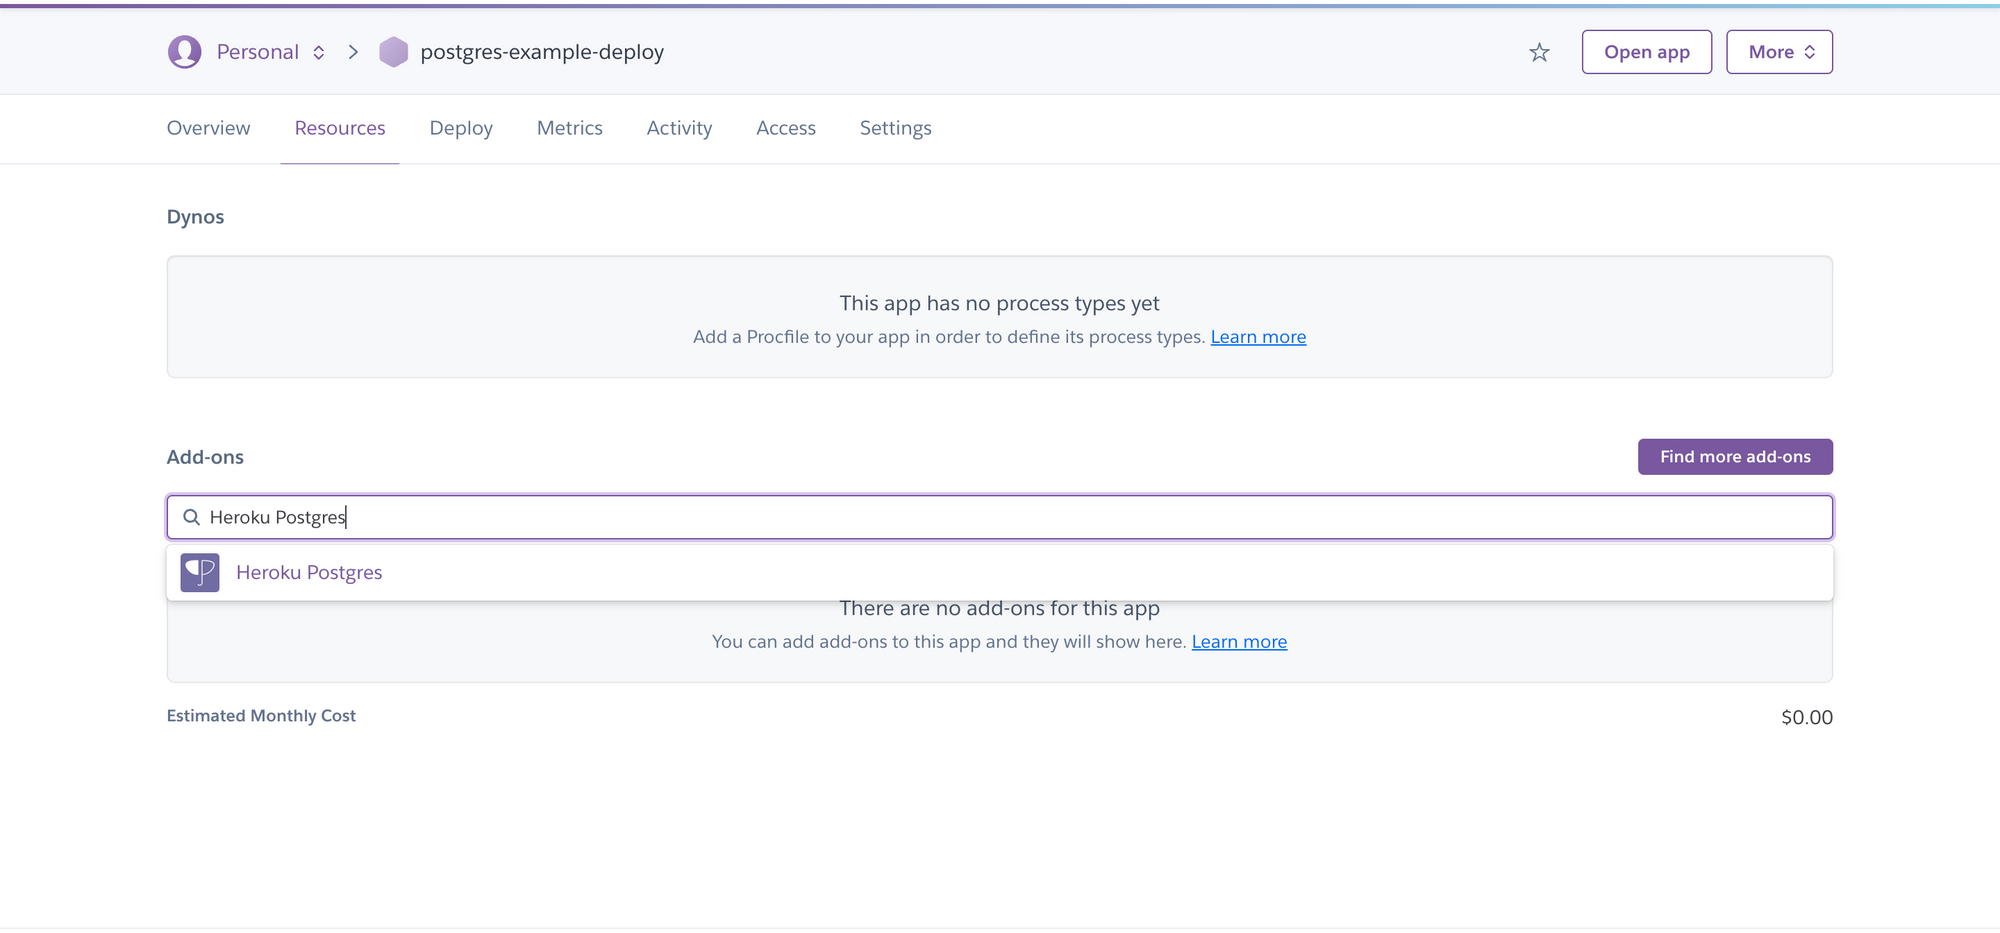This screenshot has height=933, width=2000.
Task: Open Learn more link about Procfile
Action: [1258, 337]
